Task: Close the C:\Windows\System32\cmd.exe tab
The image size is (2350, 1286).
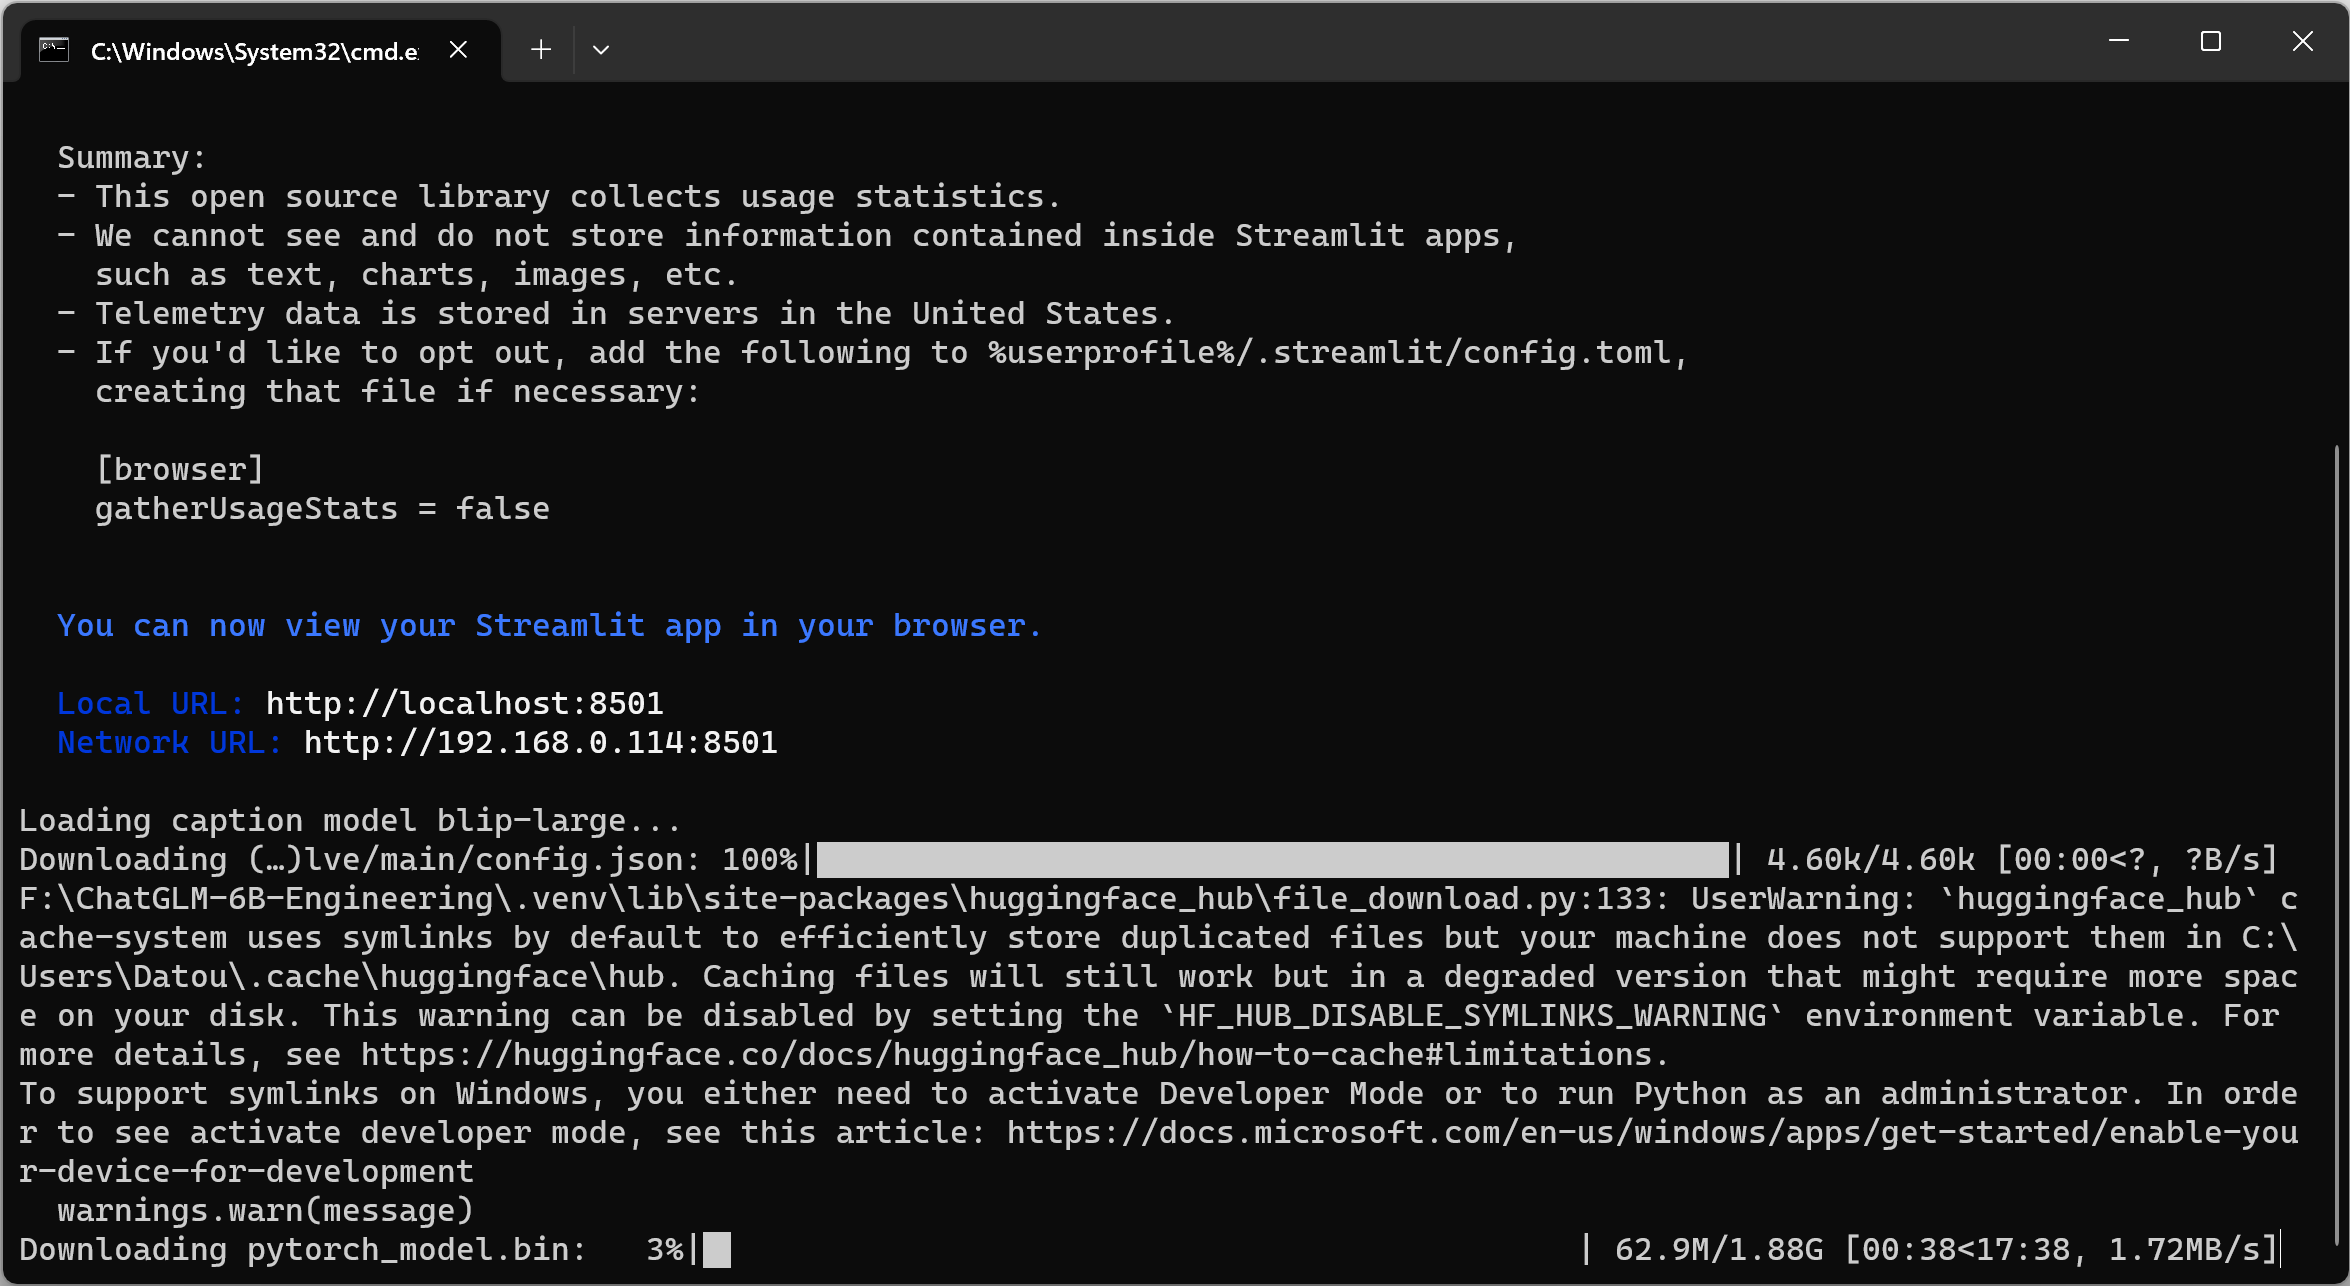Action: [458, 49]
